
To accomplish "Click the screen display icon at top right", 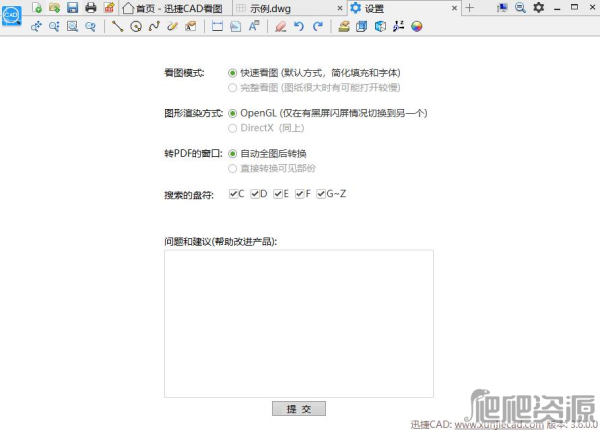I will tap(502, 7).
